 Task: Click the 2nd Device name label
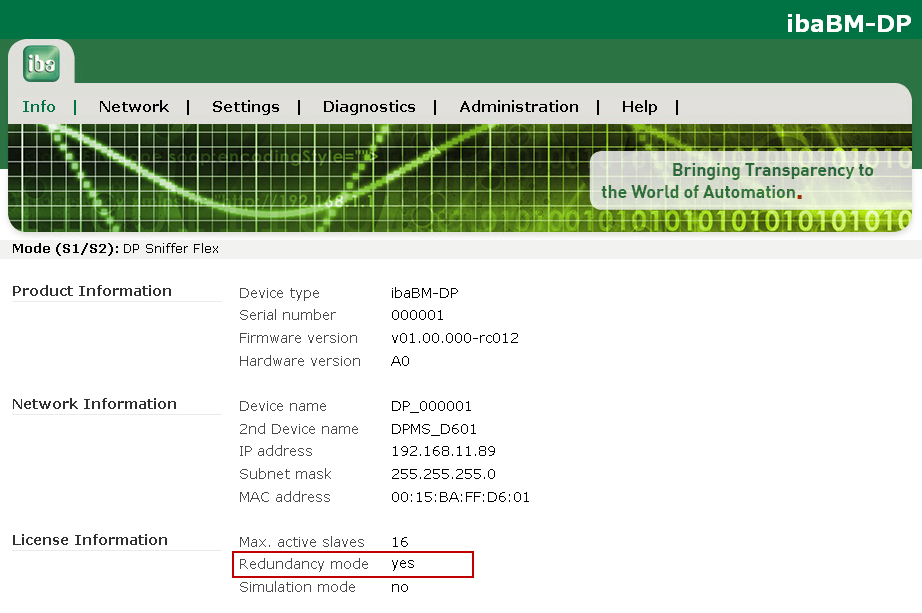(x=299, y=429)
